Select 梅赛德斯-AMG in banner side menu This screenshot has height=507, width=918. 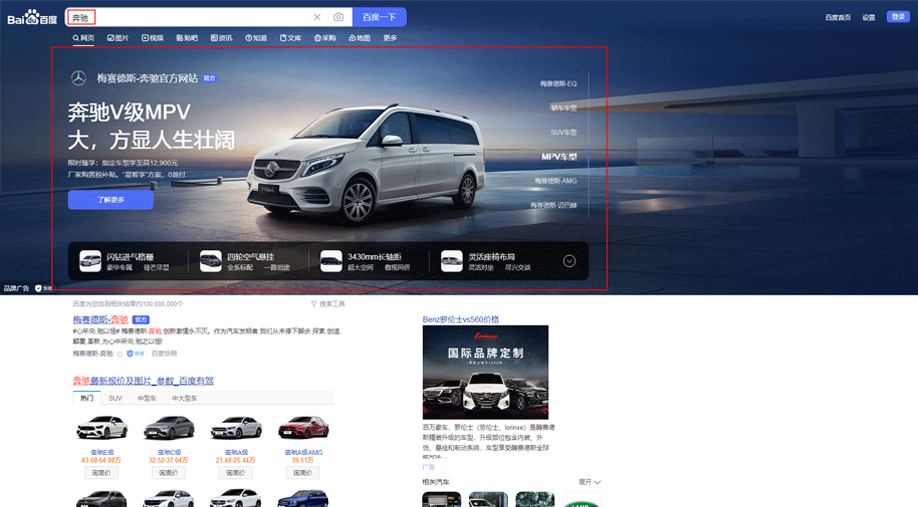(x=556, y=181)
